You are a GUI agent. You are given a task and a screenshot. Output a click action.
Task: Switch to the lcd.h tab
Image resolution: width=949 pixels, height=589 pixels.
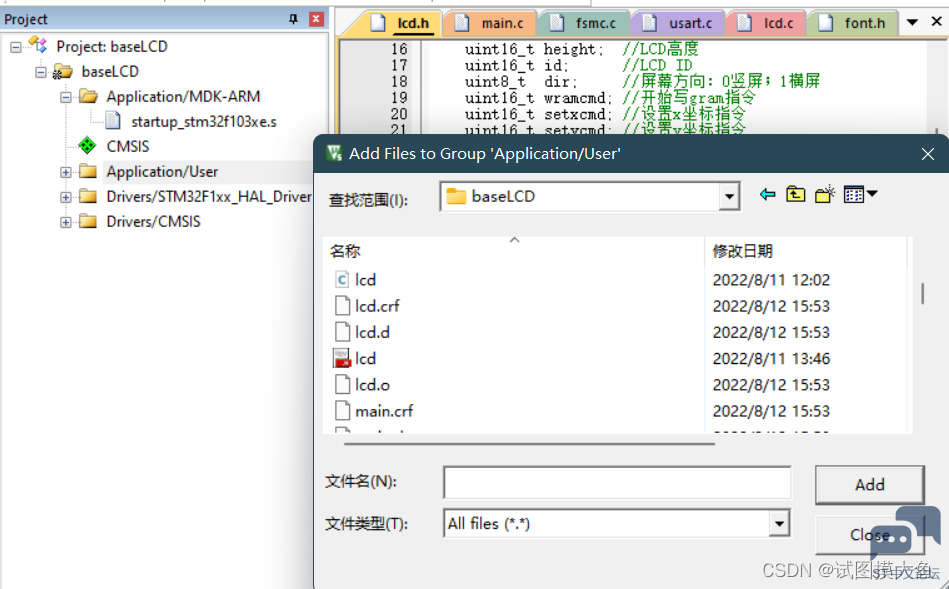402,23
